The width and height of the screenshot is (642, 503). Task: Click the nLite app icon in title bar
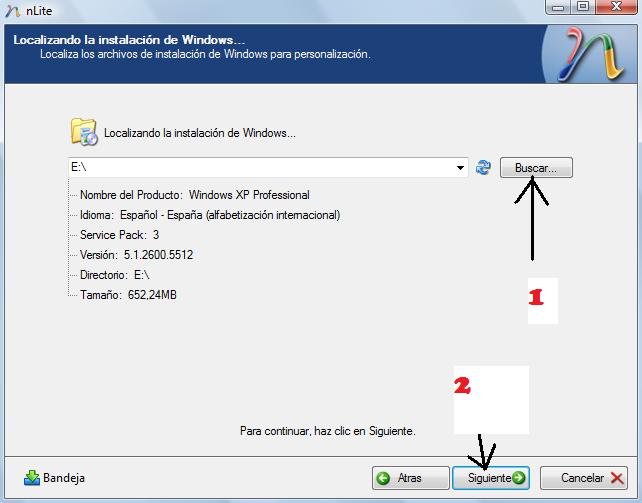coord(10,9)
